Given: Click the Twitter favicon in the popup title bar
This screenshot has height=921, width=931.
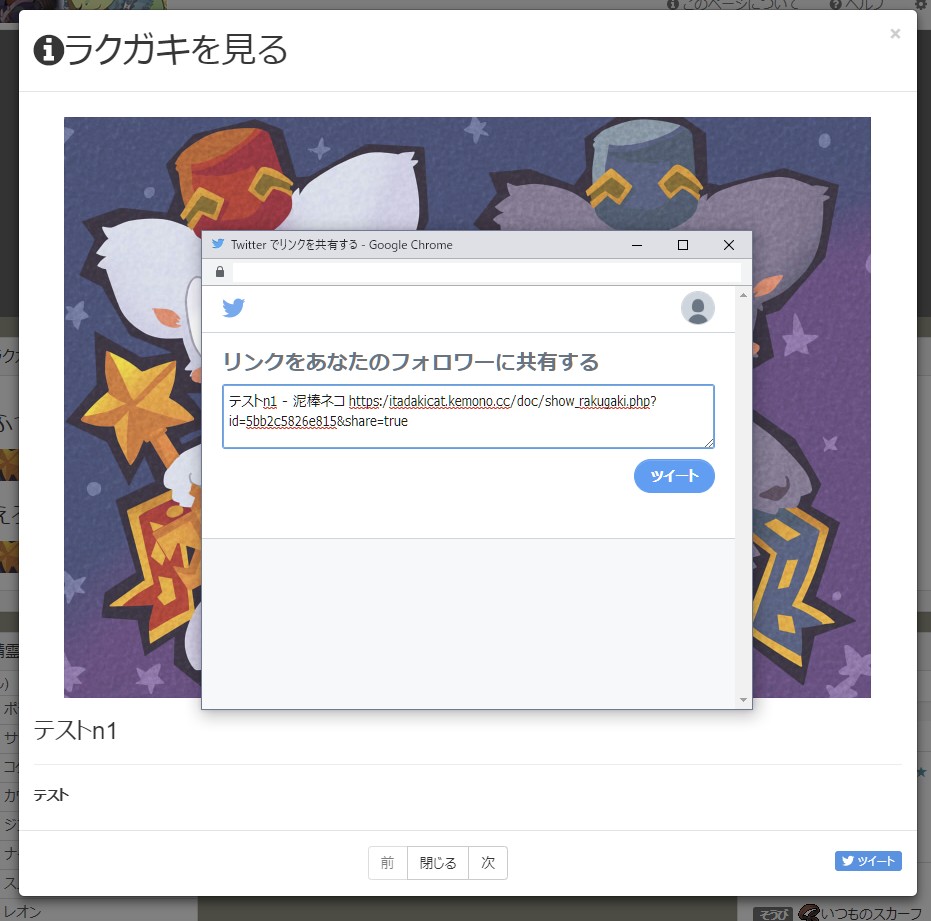Looking at the screenshot, I should [x=218, y=244].
